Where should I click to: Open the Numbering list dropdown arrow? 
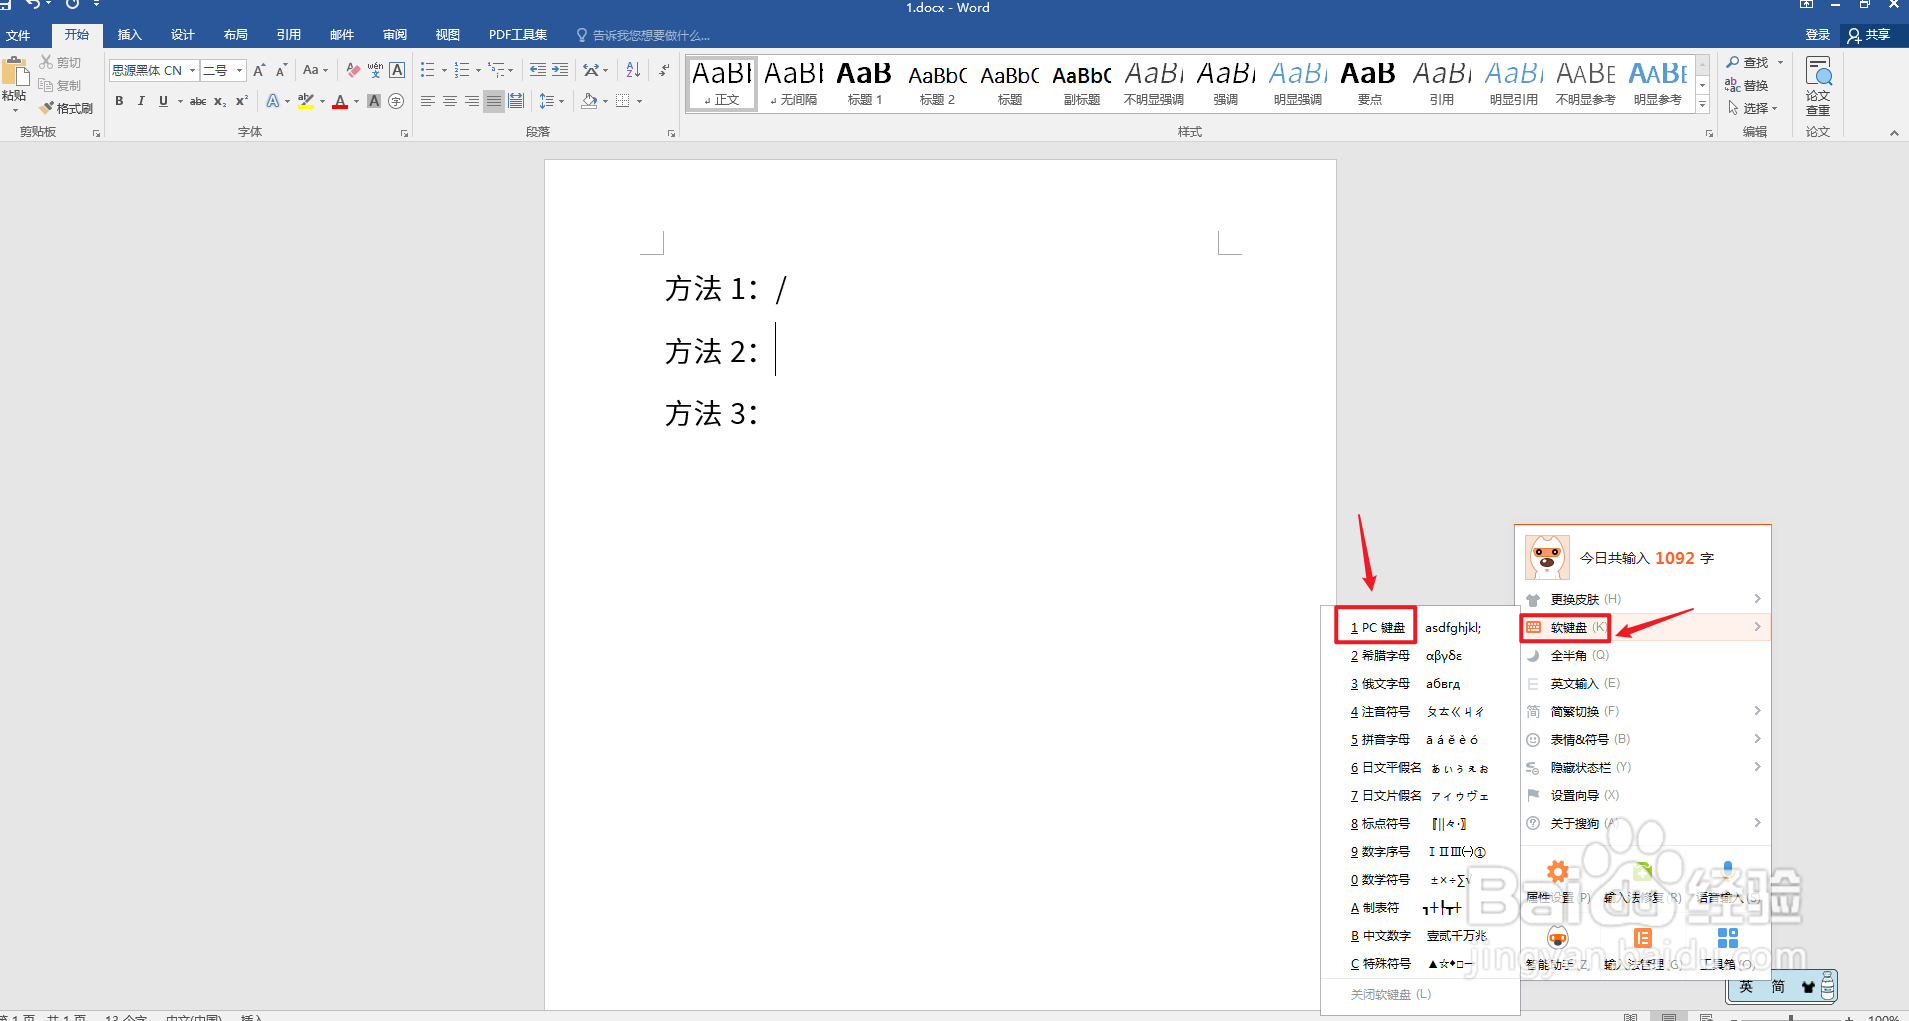click(478, 70)
